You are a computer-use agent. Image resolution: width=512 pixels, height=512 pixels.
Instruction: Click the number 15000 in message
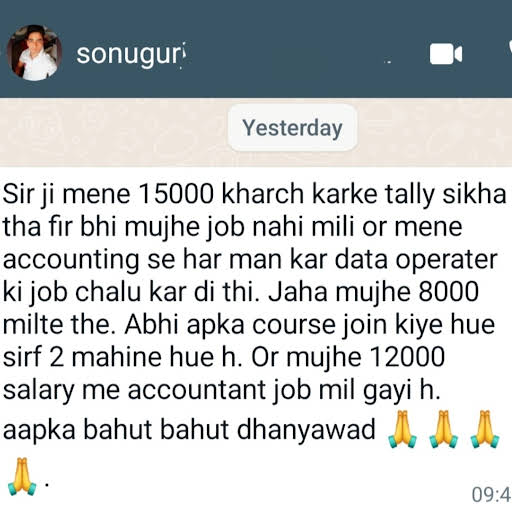pos(176,194)
